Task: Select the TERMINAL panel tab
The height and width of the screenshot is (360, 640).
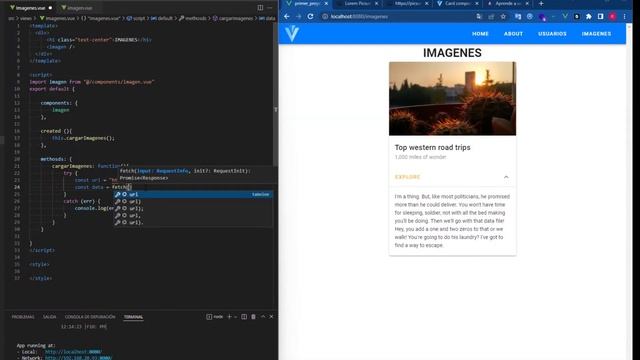Action: tap(133, 317)
